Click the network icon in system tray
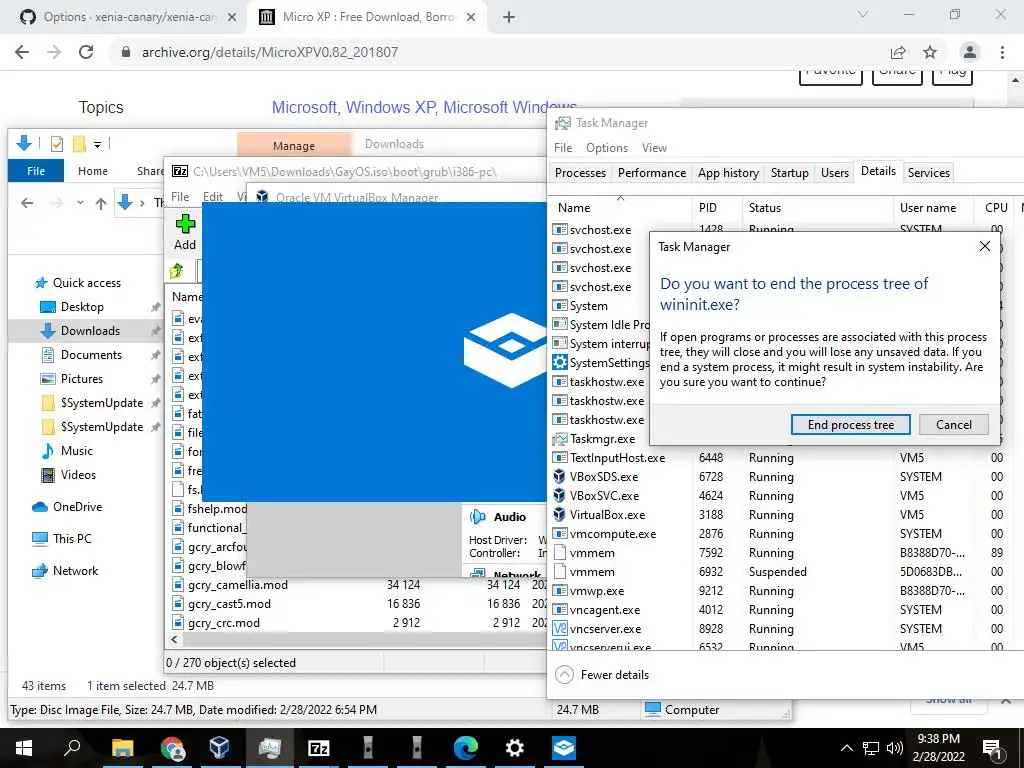Screen dimensions: 1024x768 pyautogui.click(x=871, y=748)
